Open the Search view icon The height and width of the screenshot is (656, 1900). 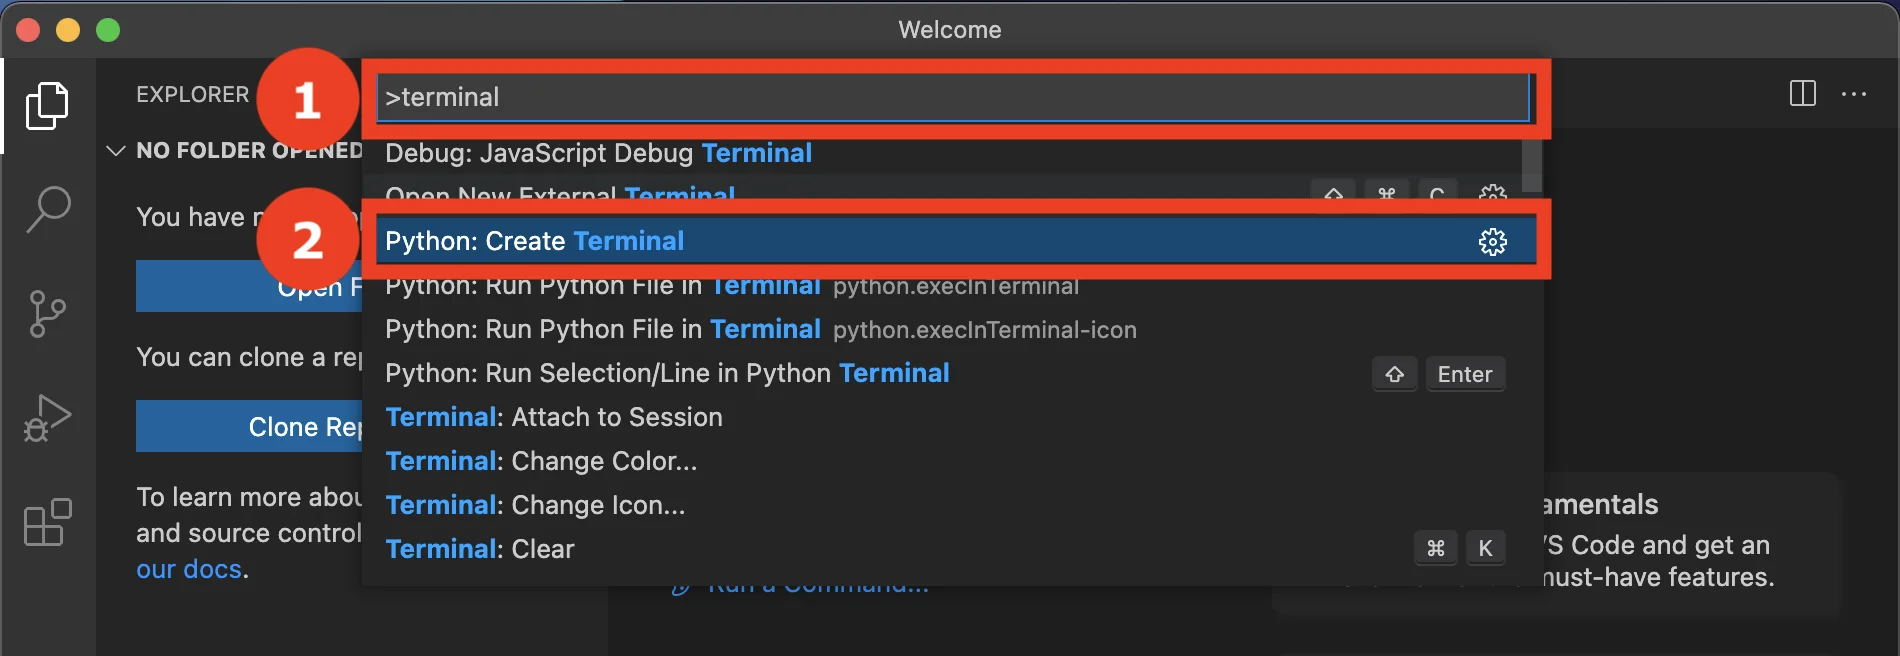pos(47,210)
